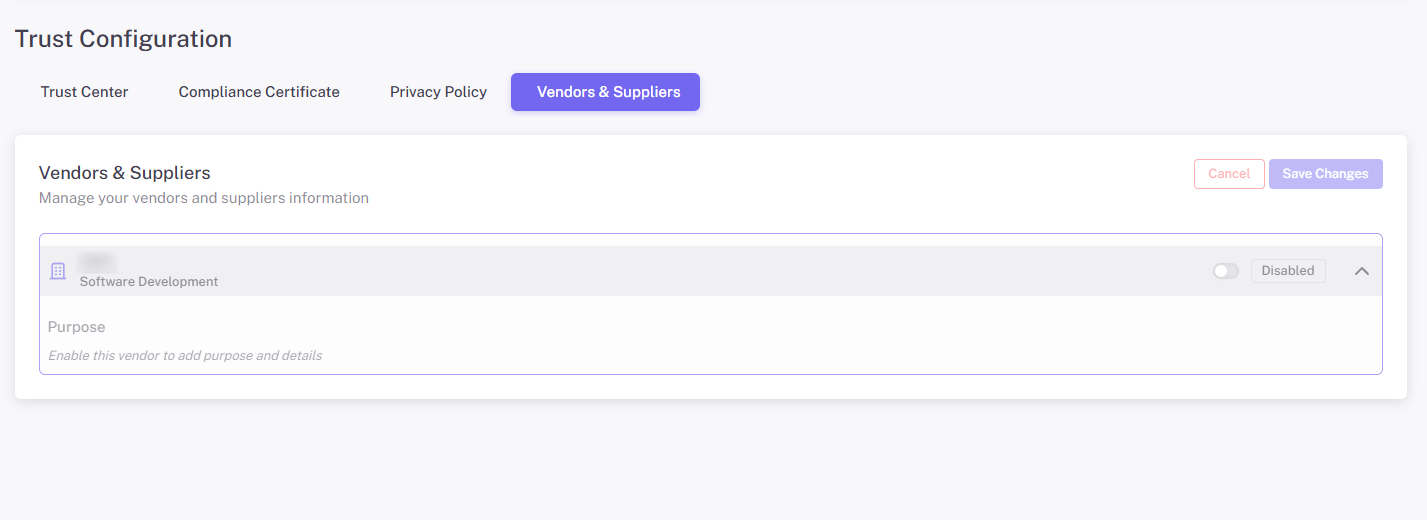The height and width of the screenshot is (520, 1427).
Task: Click empty space in vendor header row
Action: (700, 271)
